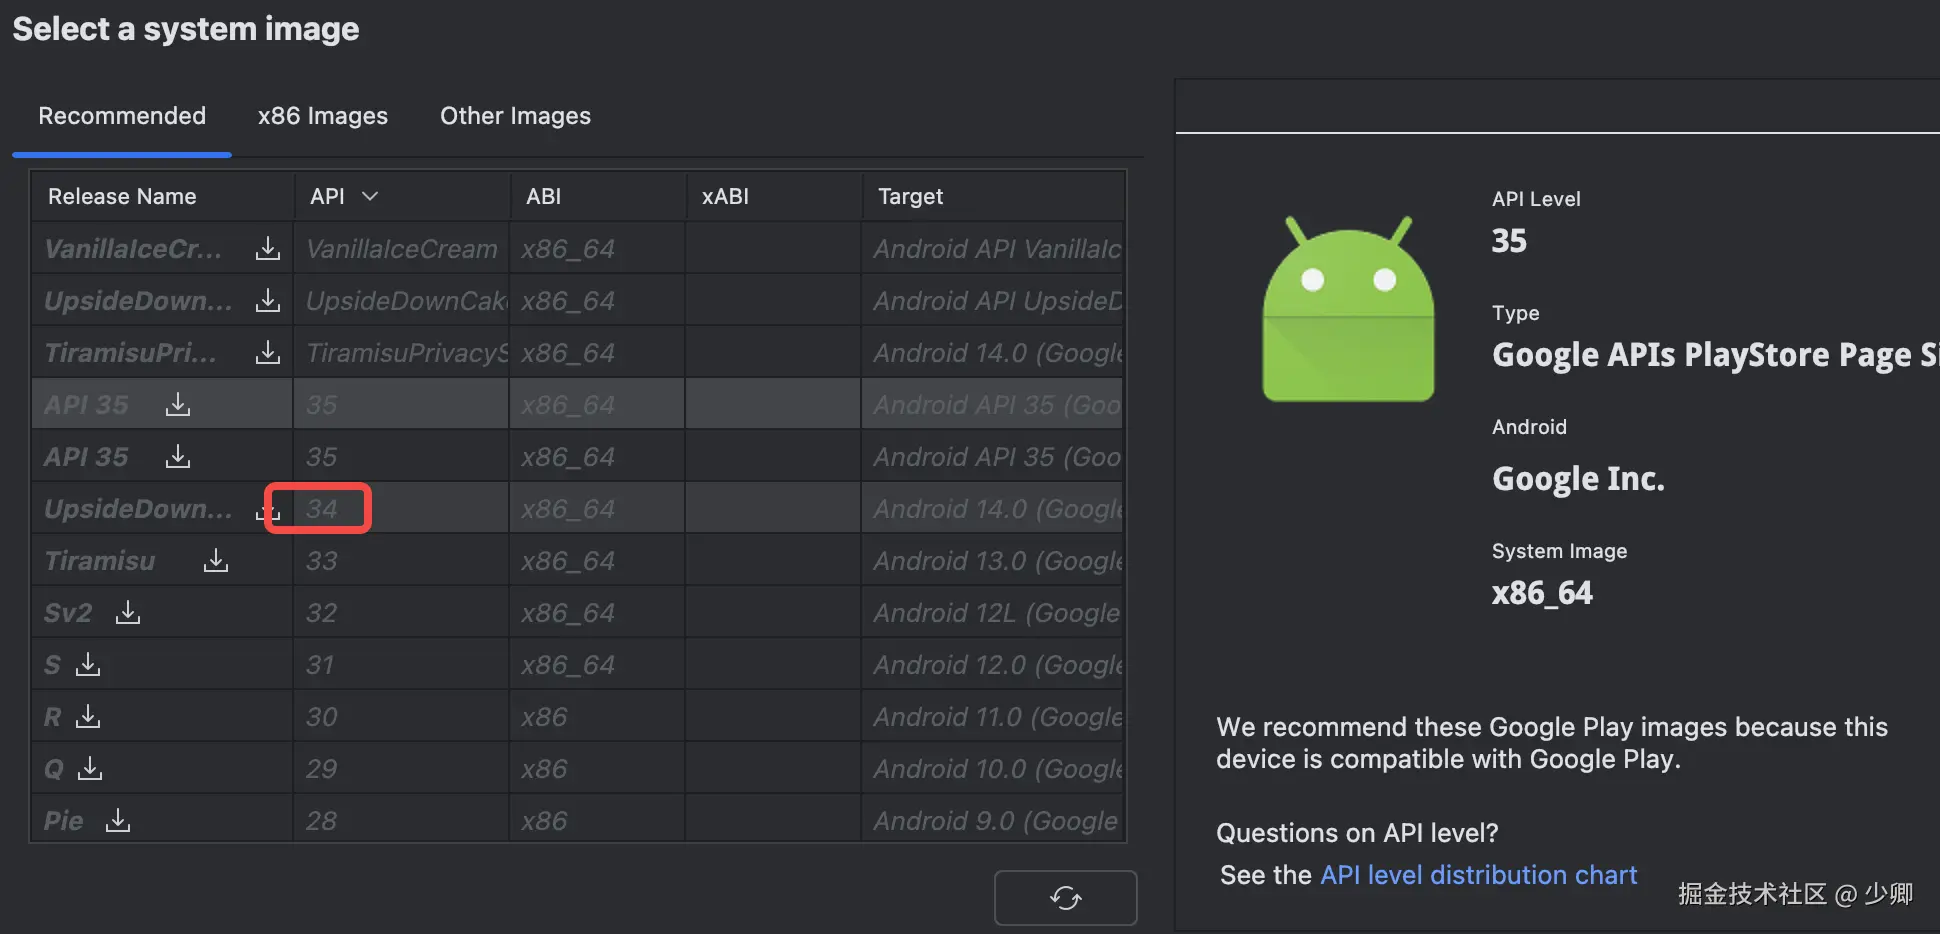Click the Android robot logo

[x=1348, y=310]
